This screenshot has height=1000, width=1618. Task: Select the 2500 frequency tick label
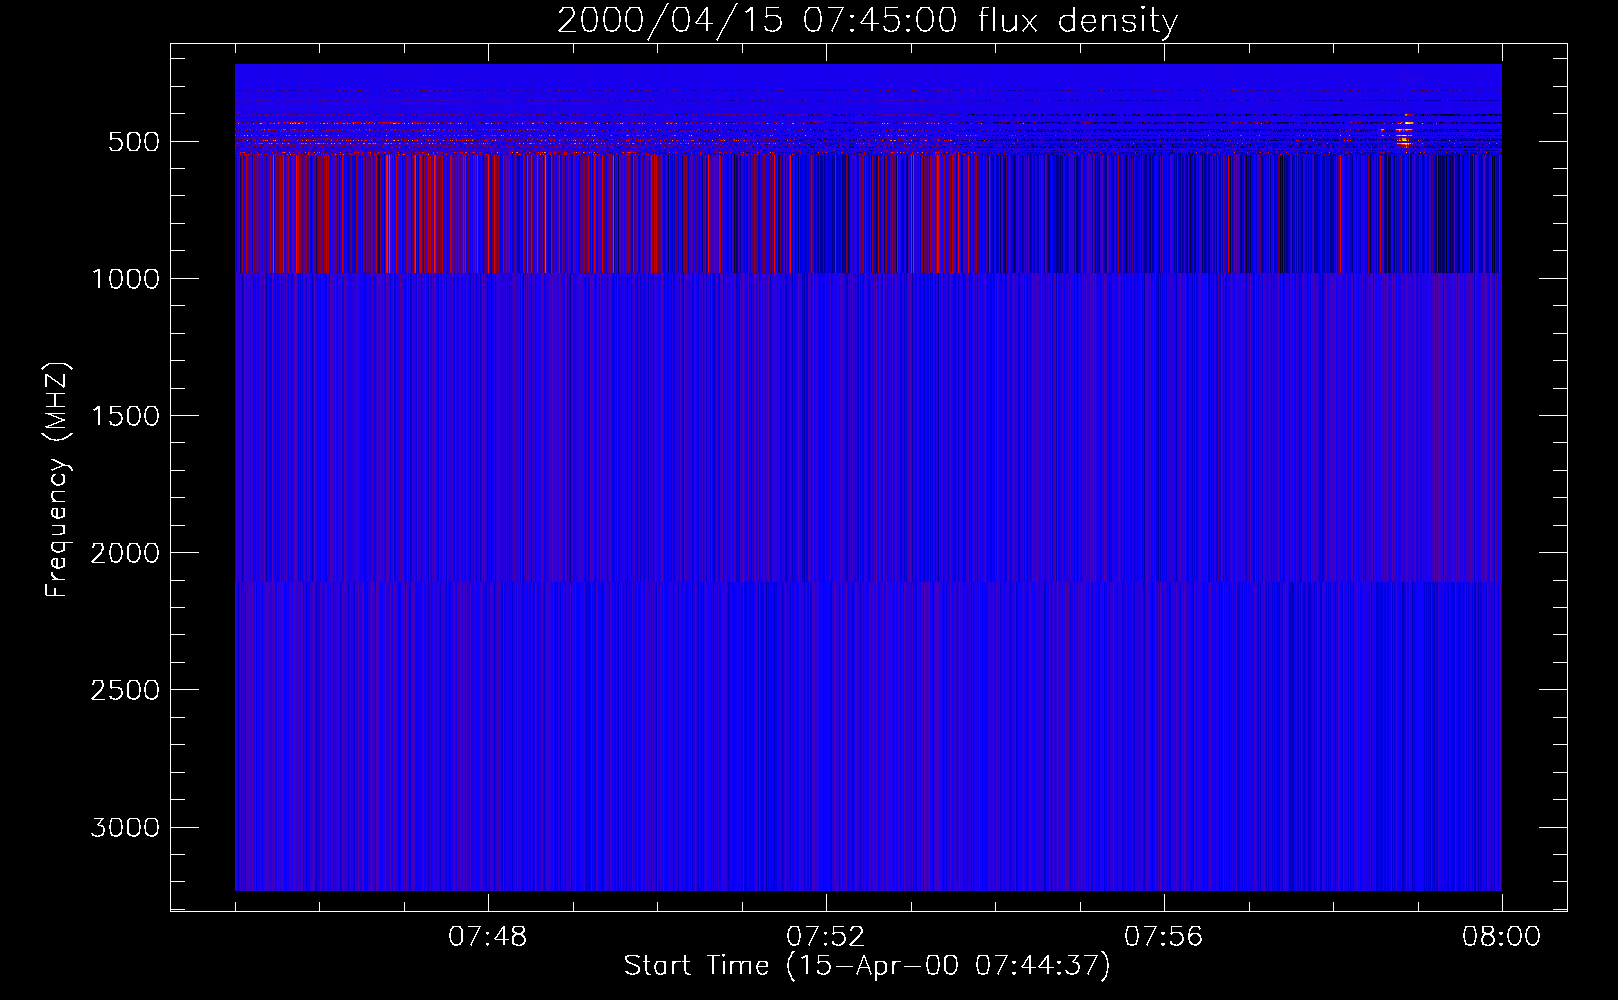(125, 690)
